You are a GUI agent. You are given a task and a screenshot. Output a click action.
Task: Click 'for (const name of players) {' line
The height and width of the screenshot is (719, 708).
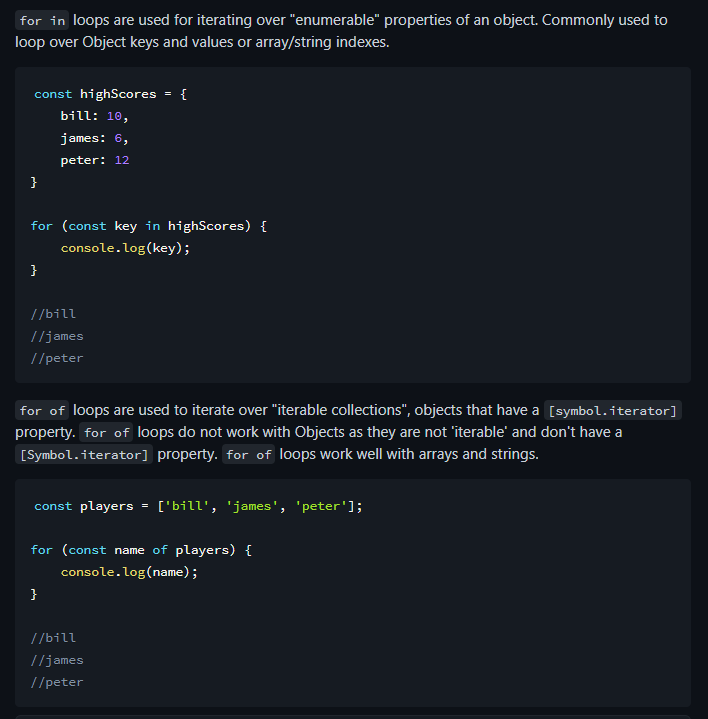tap(141, 550)
